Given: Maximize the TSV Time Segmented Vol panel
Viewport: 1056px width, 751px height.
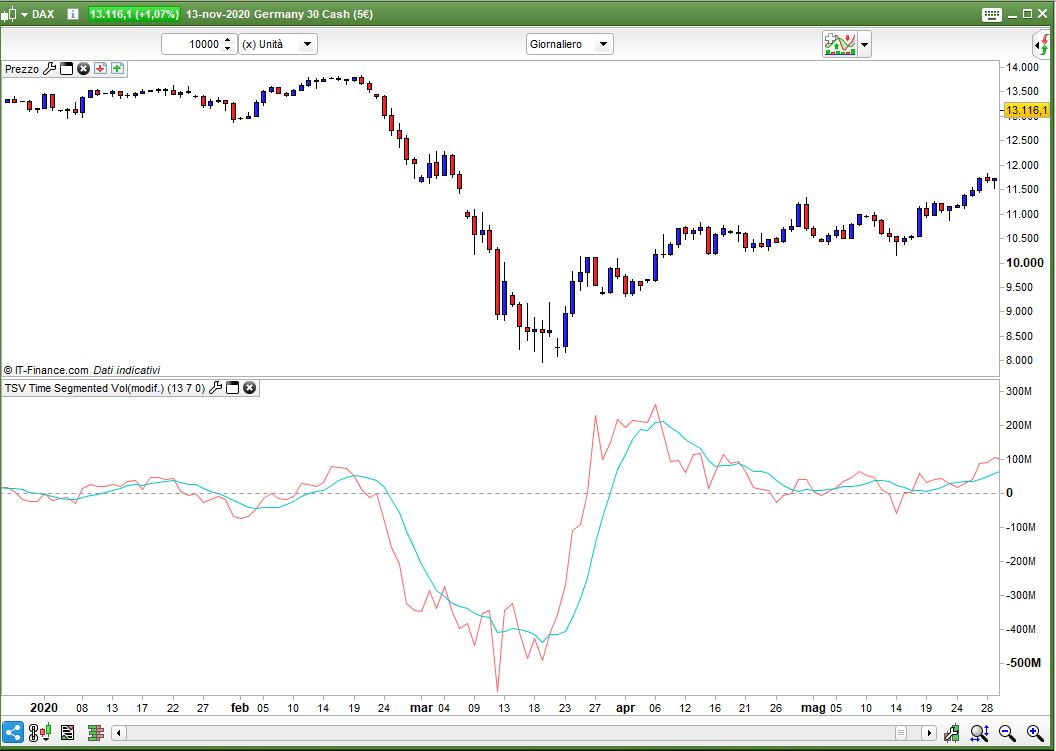Looking at the screenshot, I should coord(232,388).
